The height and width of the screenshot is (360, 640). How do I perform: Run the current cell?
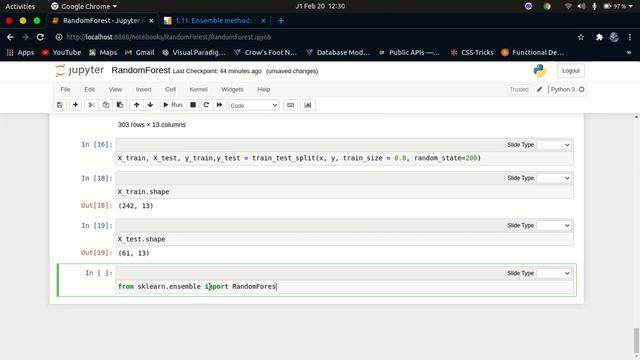click(x=173, y=105)
